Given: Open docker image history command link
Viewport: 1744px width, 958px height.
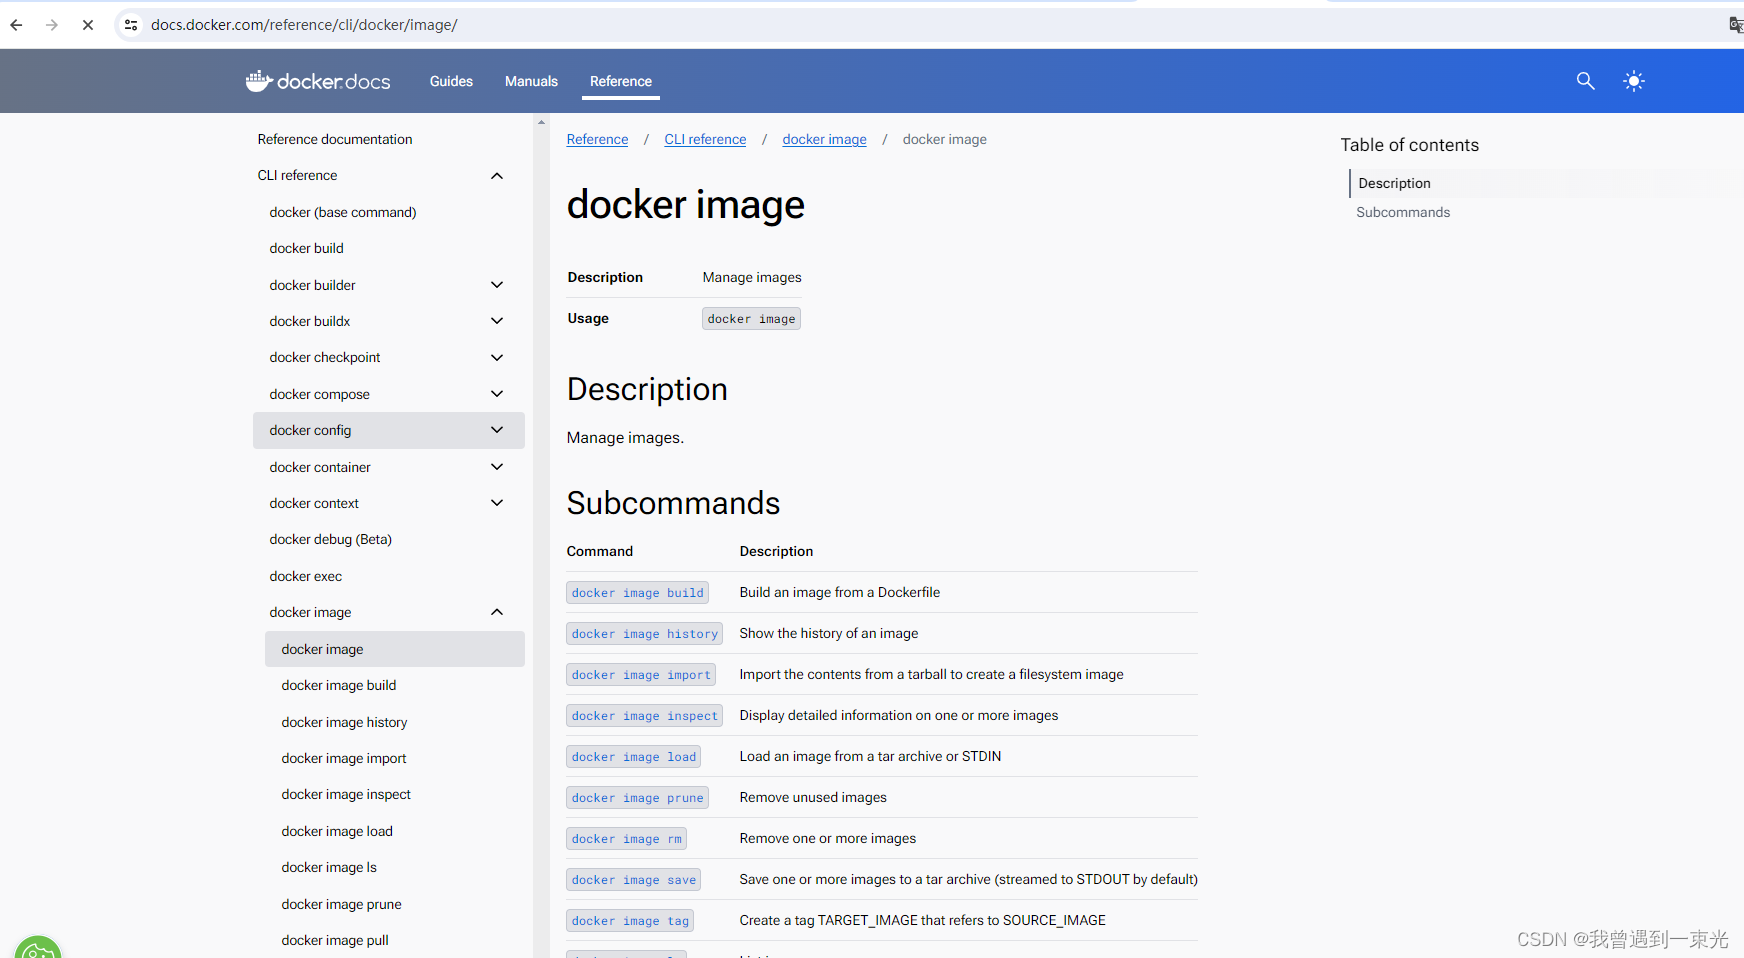Looking at the screenshot, I should [645, 634].
